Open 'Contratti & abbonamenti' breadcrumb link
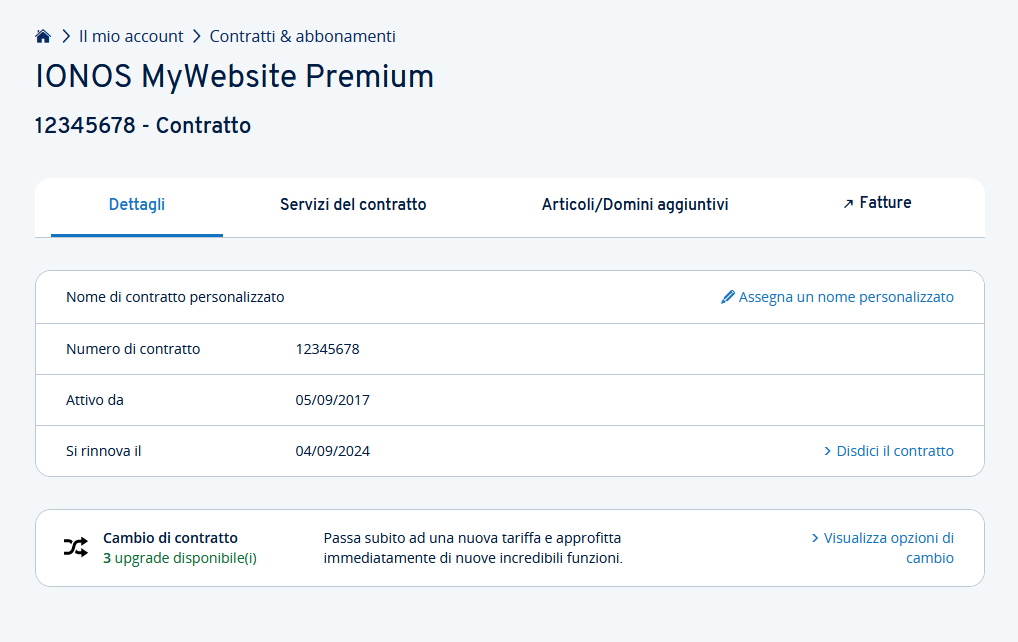 click(x=303, y=36)
